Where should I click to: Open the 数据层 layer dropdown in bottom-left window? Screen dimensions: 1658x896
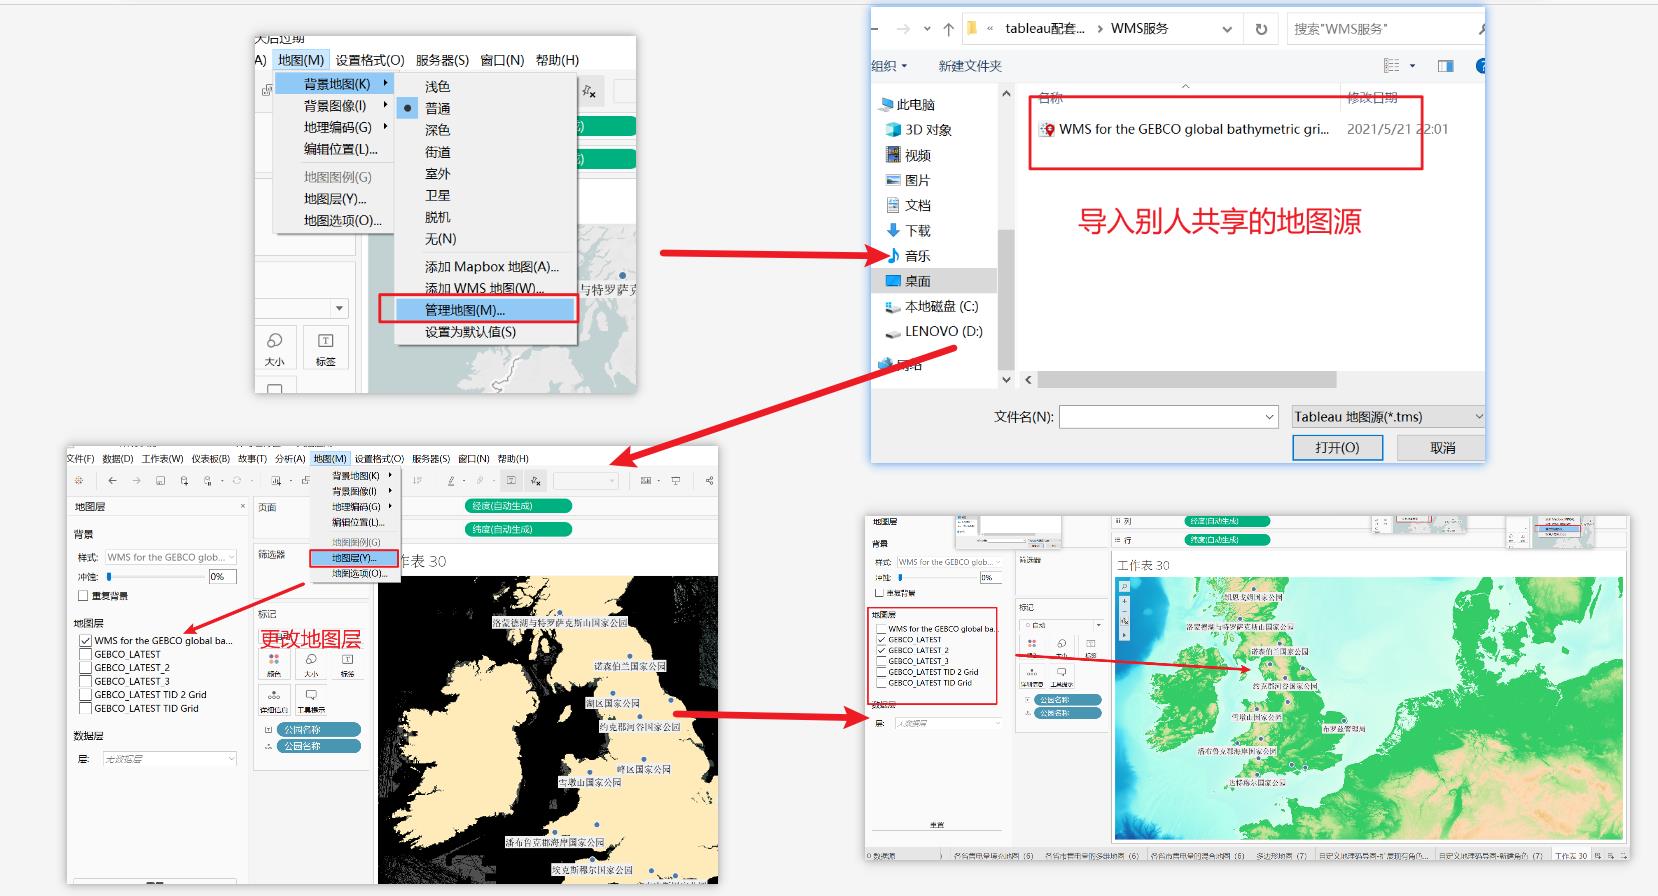[x=171, y=759]
